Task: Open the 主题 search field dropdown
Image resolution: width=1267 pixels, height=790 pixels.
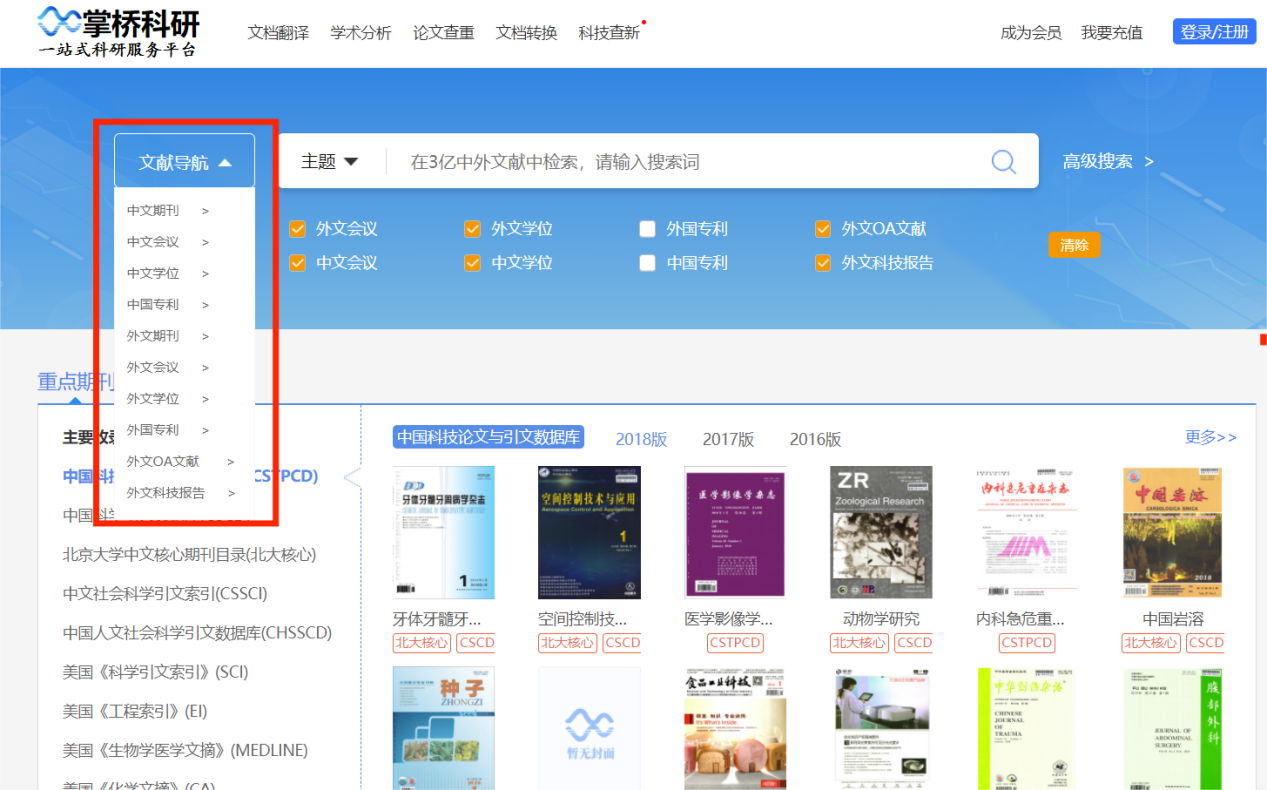Action: (x=330, y=162)
